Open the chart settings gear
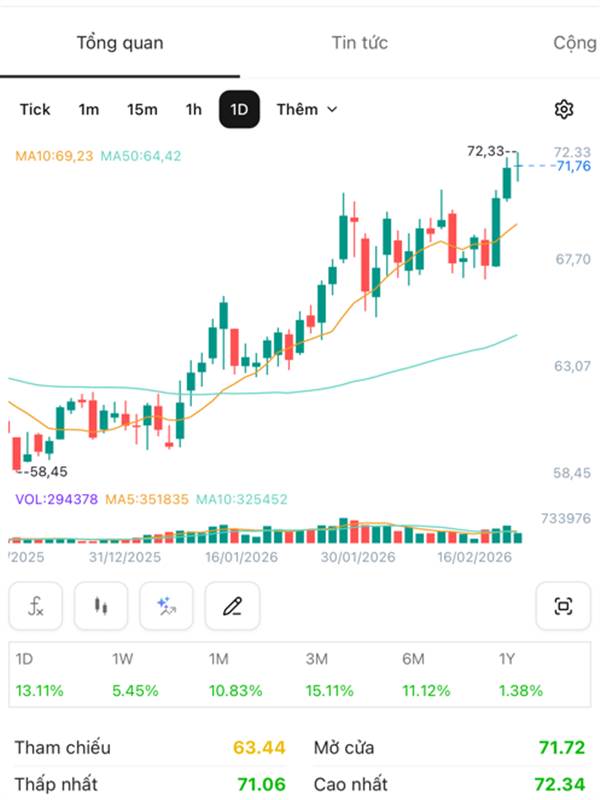The width and height of the screenshot is (600, 800). click(x=564, y=109)
